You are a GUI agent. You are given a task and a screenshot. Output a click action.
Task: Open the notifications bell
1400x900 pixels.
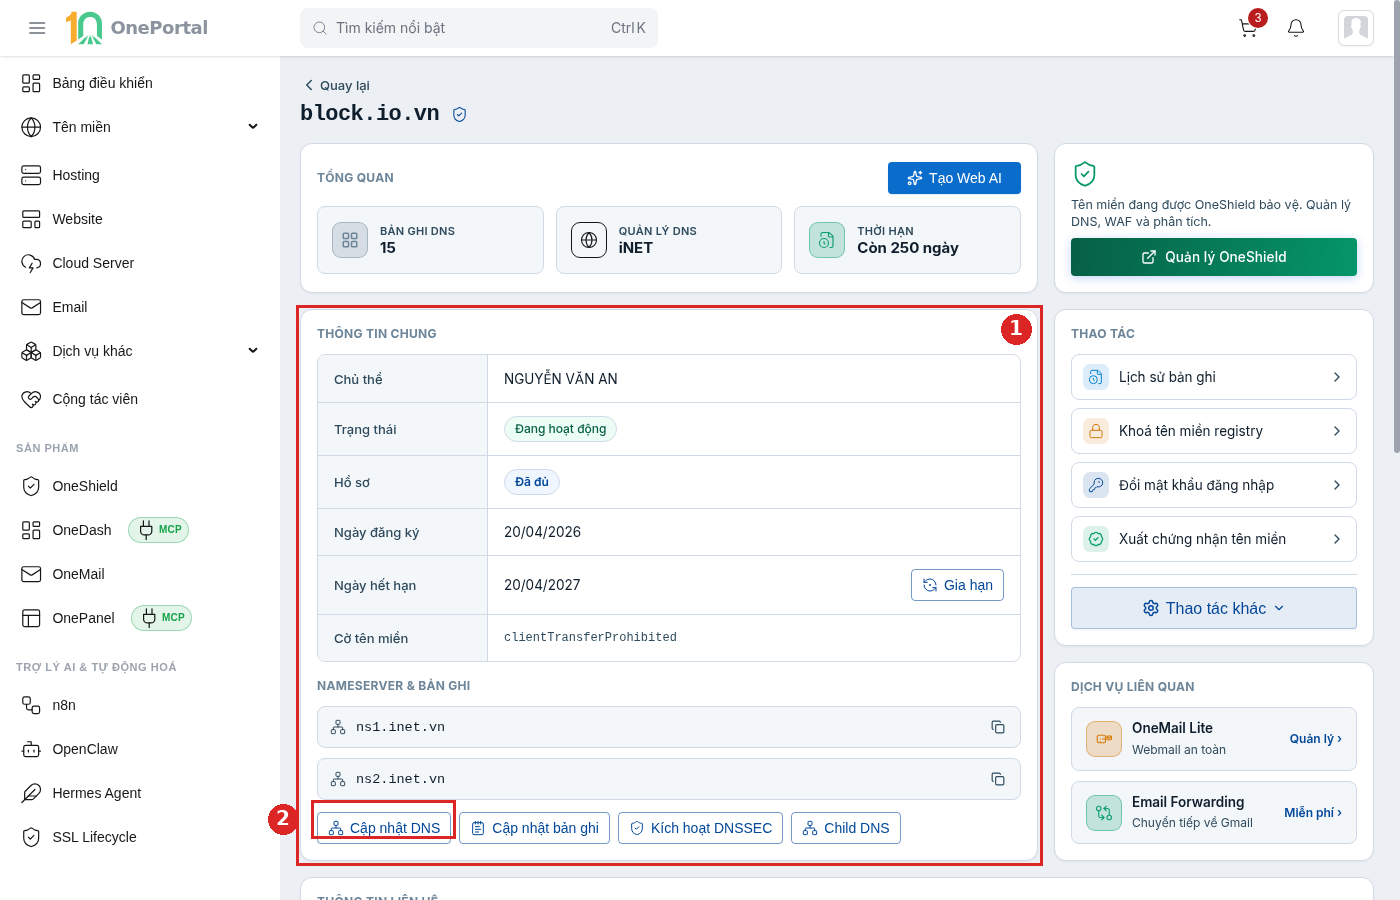(1296, 28)
